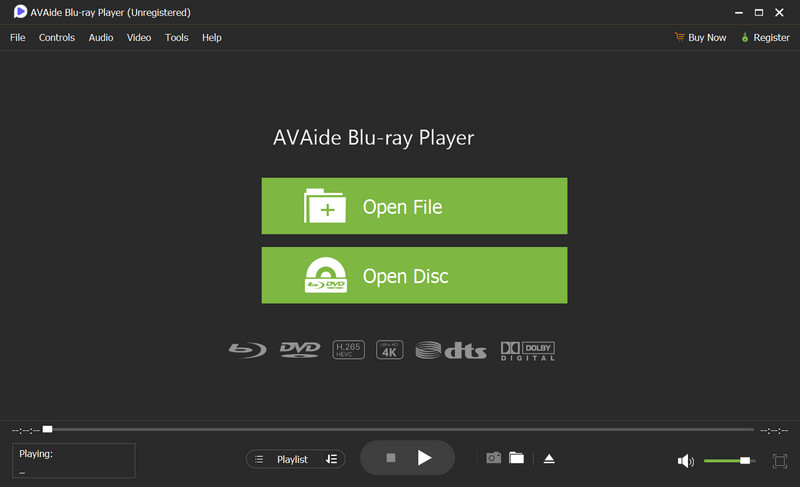Viewport: 800px width, 487px height.
Task: Click the Playing info box
Action: (73, 460)
